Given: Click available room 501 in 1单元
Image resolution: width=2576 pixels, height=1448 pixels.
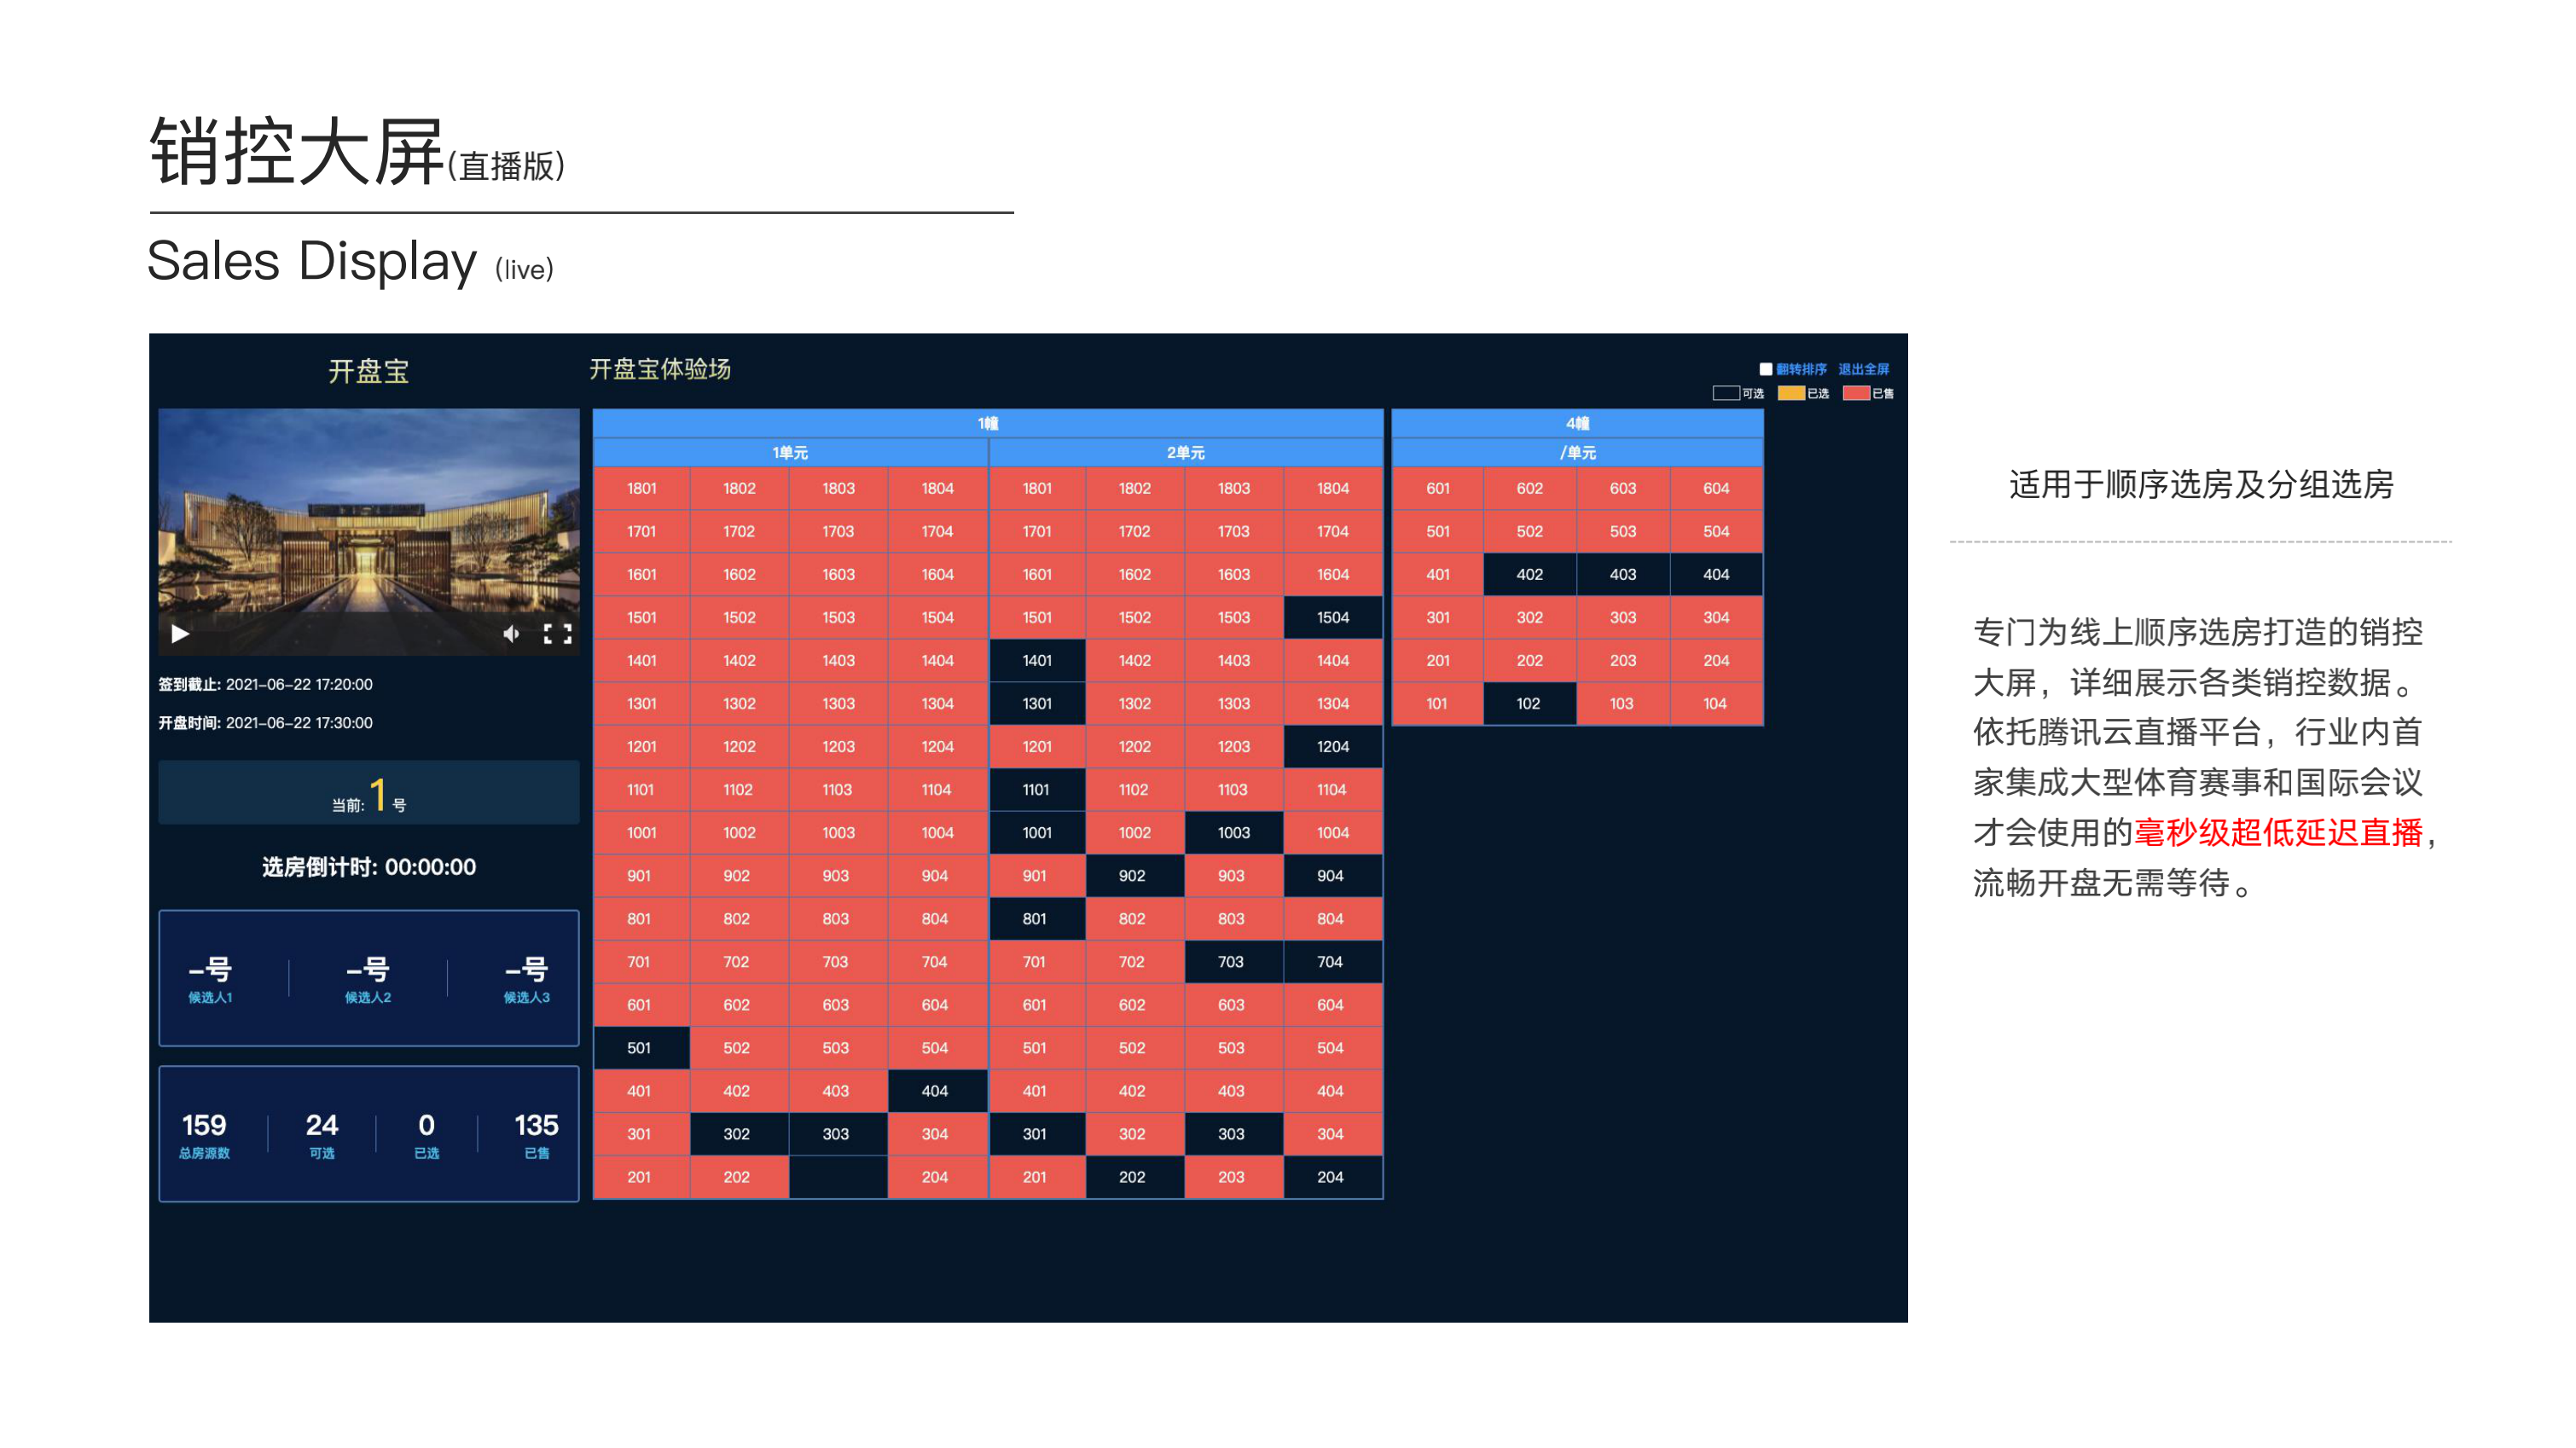Looking at the screenshot, I should pyautogui.click(x=640, y=1047).
